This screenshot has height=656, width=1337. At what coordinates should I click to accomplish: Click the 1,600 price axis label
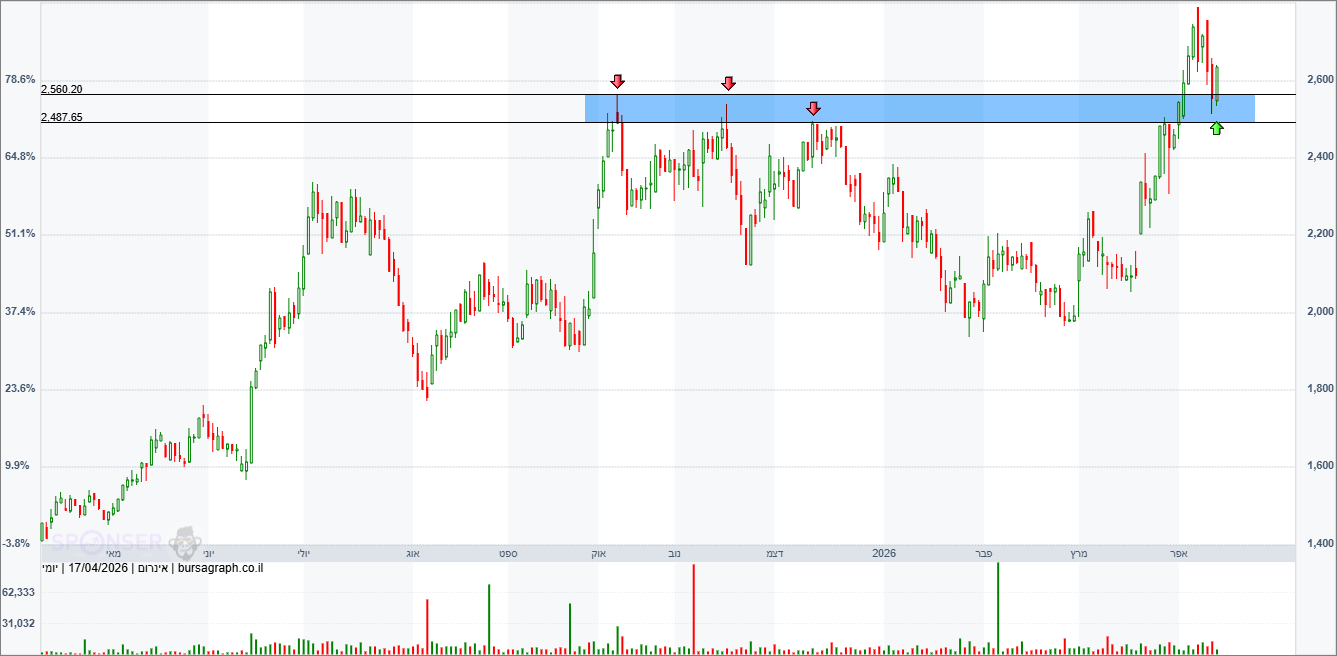coord(1319,466)
